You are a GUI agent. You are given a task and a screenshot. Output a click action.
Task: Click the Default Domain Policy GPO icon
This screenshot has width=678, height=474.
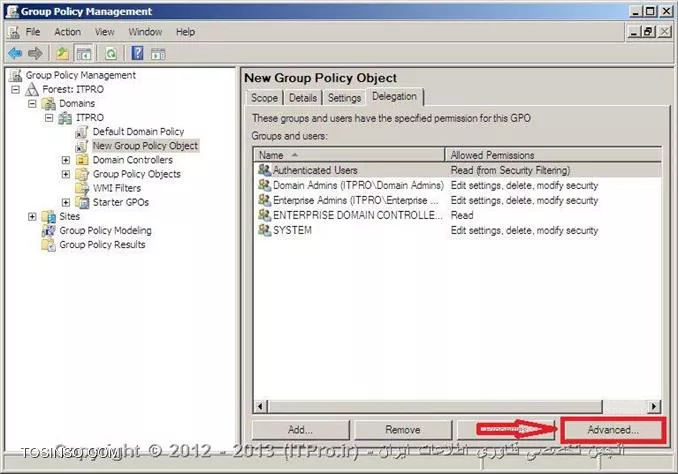click(81, 132)
